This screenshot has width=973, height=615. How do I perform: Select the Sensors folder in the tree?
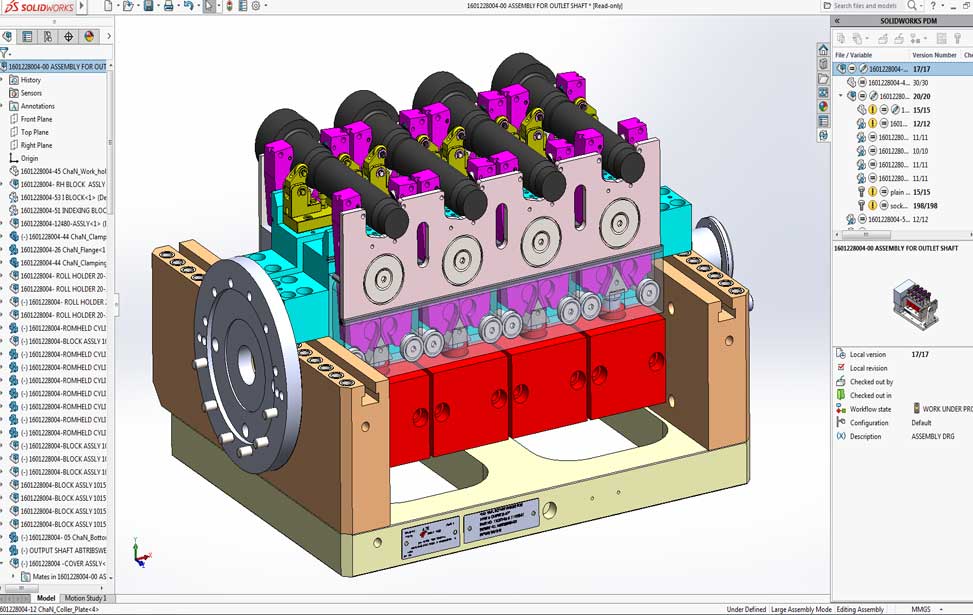point(31,93)
